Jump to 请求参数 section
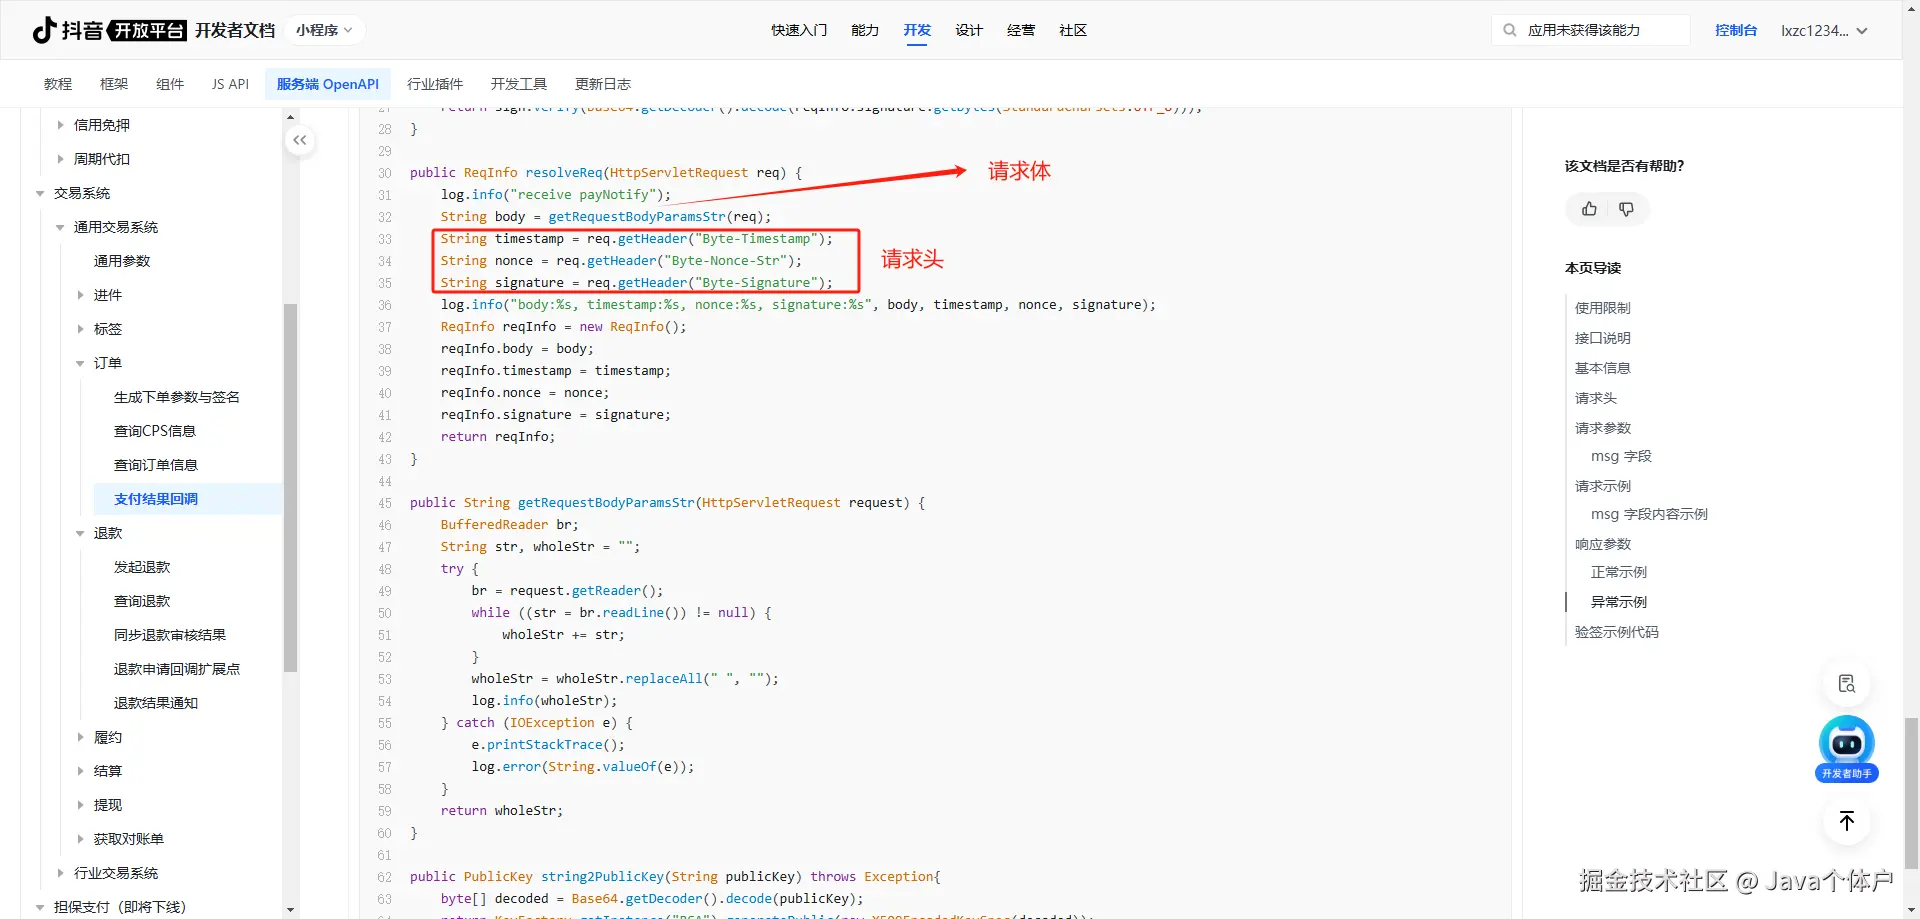The height and width of the screenshot is (919, 1920). click(x=1603, y=428)
